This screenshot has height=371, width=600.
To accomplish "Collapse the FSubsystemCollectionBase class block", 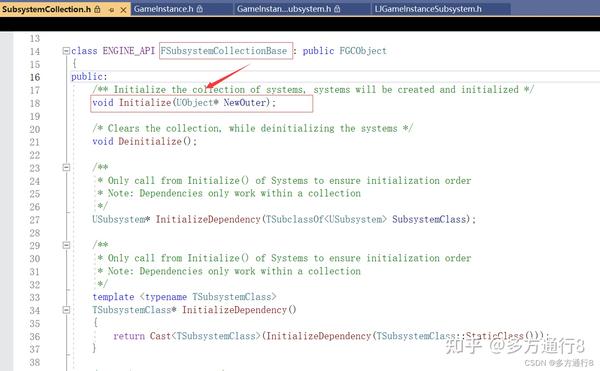I will pos(66,50).
